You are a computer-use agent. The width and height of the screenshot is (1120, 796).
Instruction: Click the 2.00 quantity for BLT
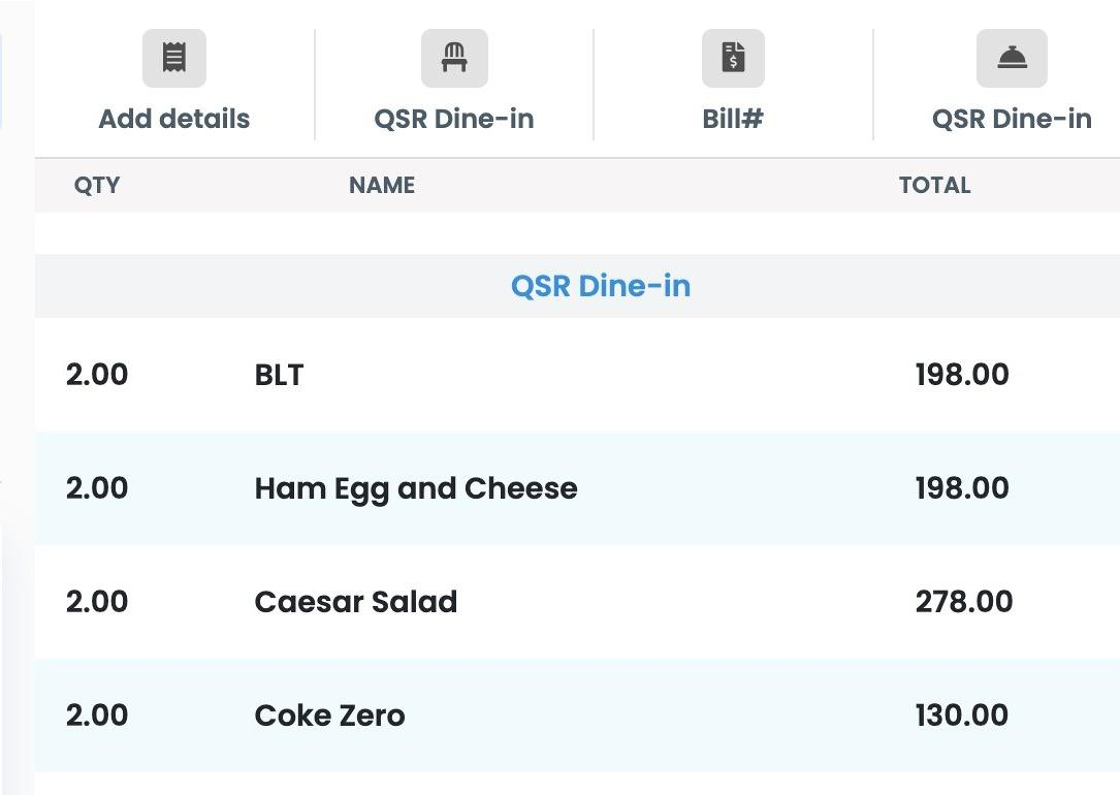click(x=97, y=374)
